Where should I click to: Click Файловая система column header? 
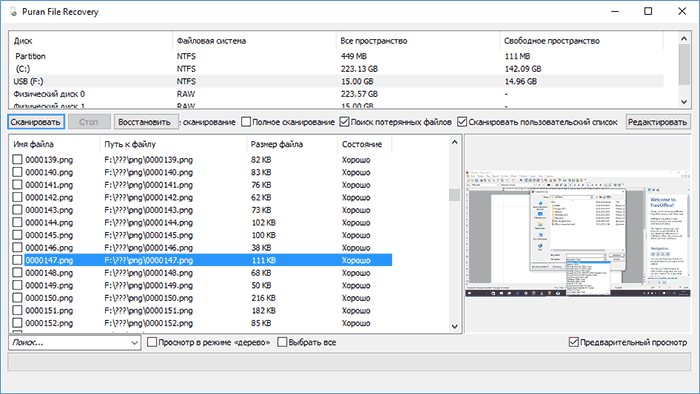[254, 41]
